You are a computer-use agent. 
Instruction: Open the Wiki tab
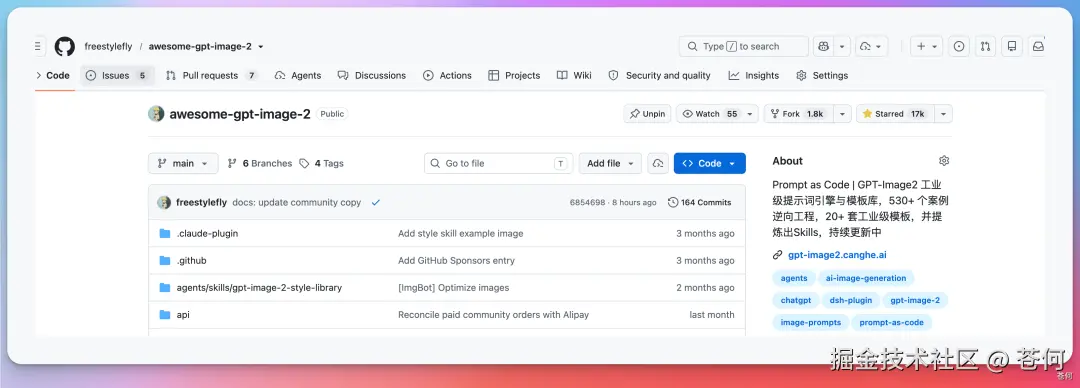(x=574, y=76)
